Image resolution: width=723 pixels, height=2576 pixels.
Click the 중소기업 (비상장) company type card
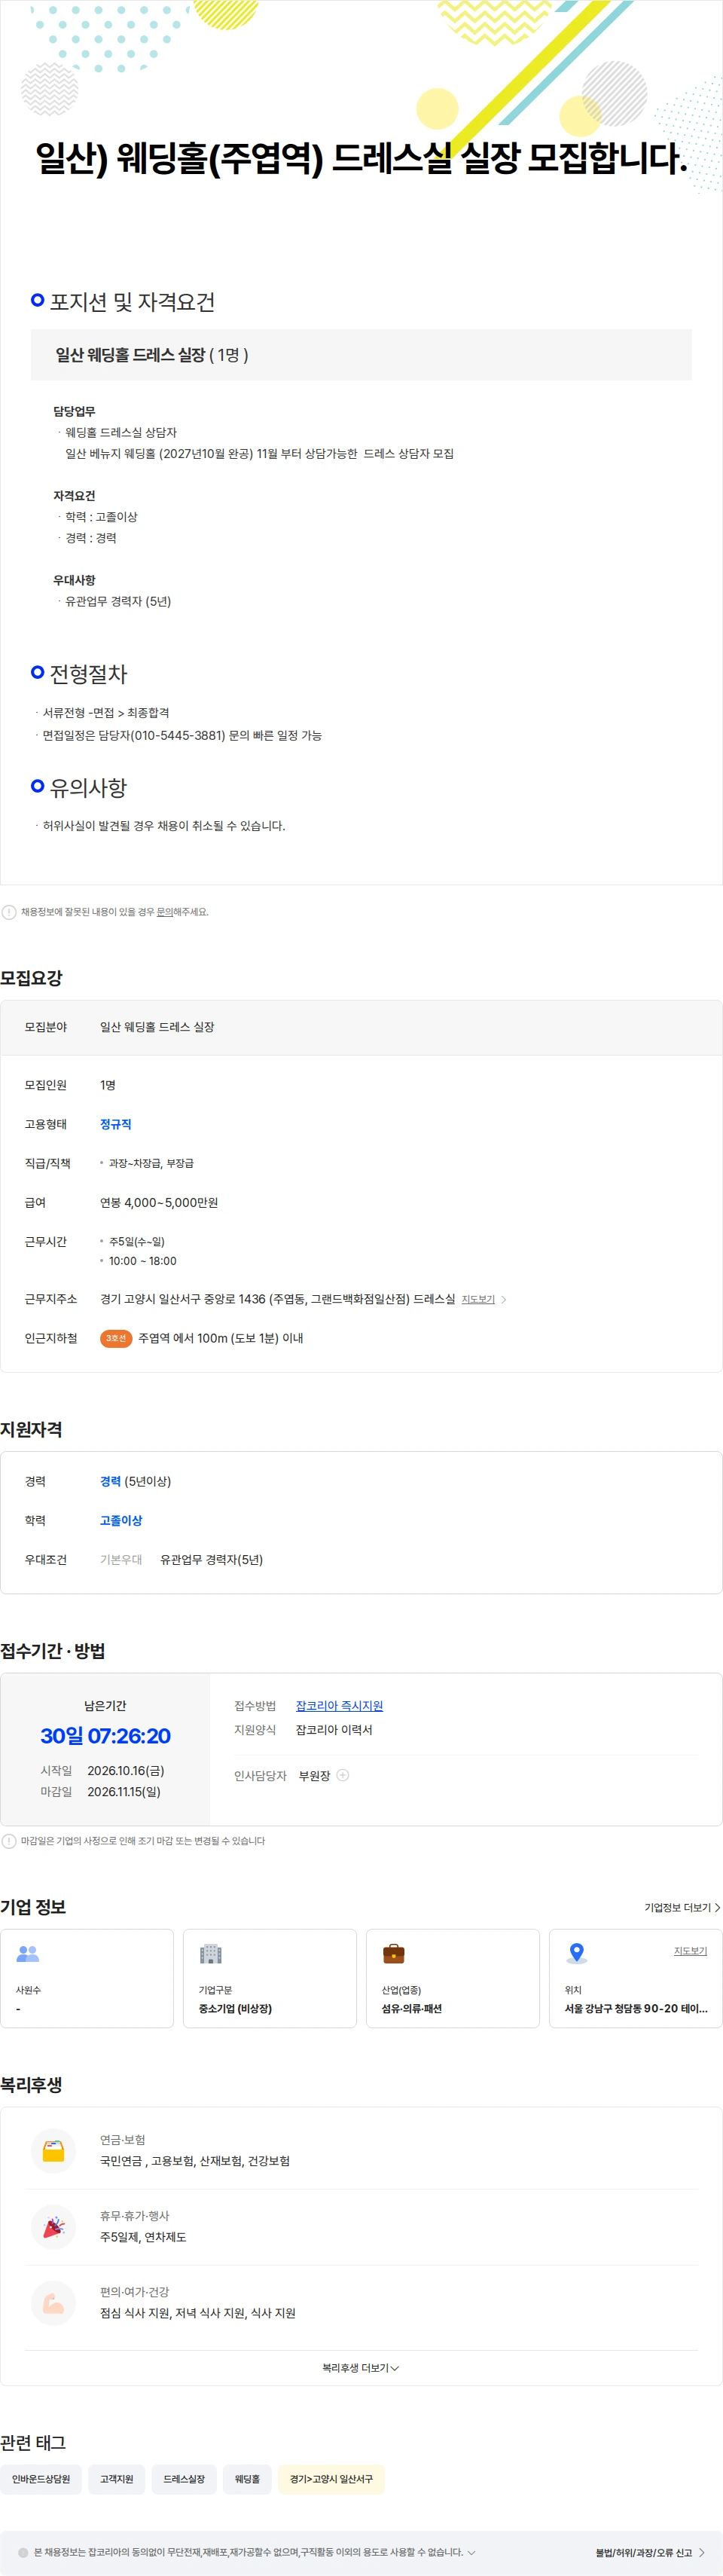pos(270,1978)
